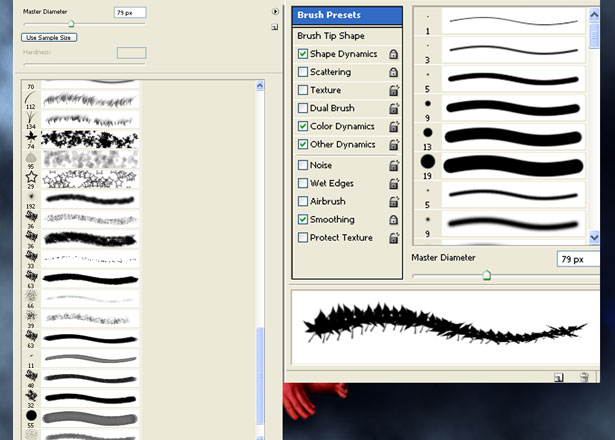Click the lock icon beside Smoothing
Screen dimensions: 615x440
click(393, 220)
